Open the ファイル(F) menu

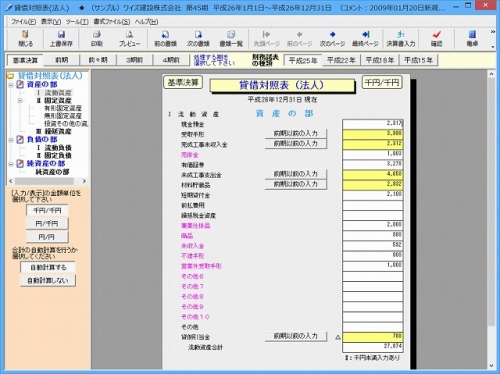(24, 22)
